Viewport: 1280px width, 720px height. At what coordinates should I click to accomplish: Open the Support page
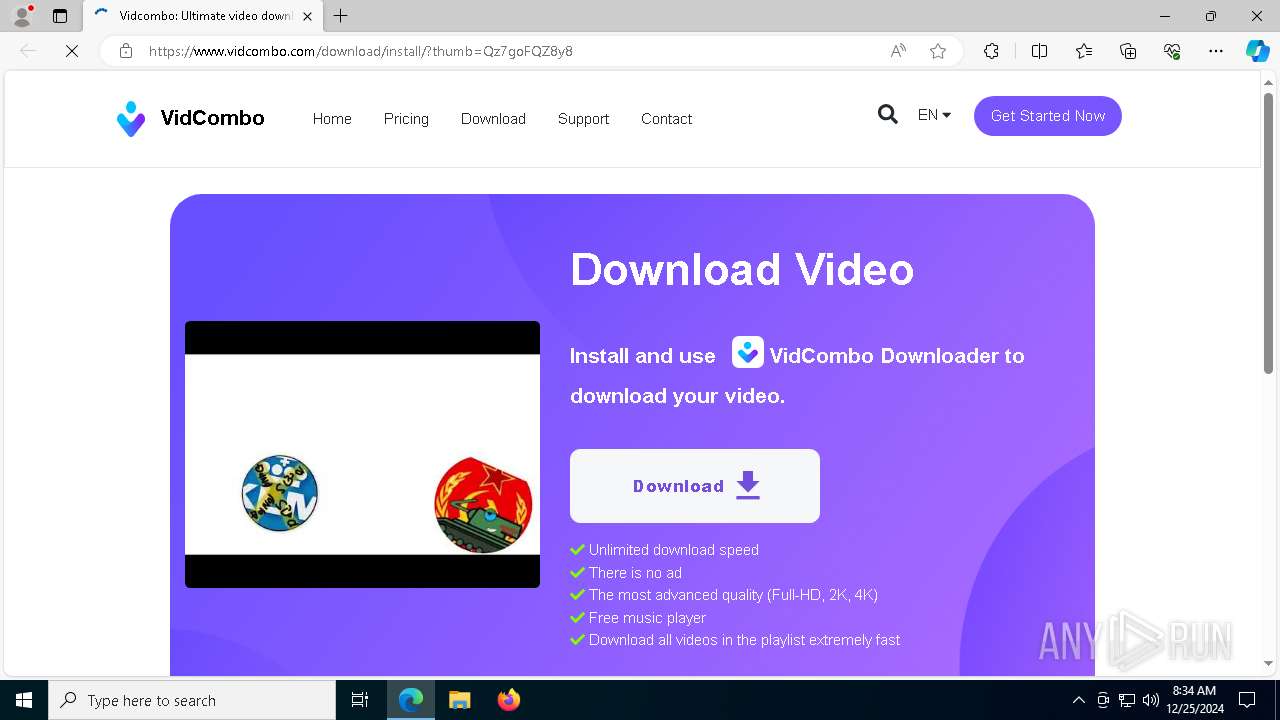pyautogui.click(x=583, y=118)
